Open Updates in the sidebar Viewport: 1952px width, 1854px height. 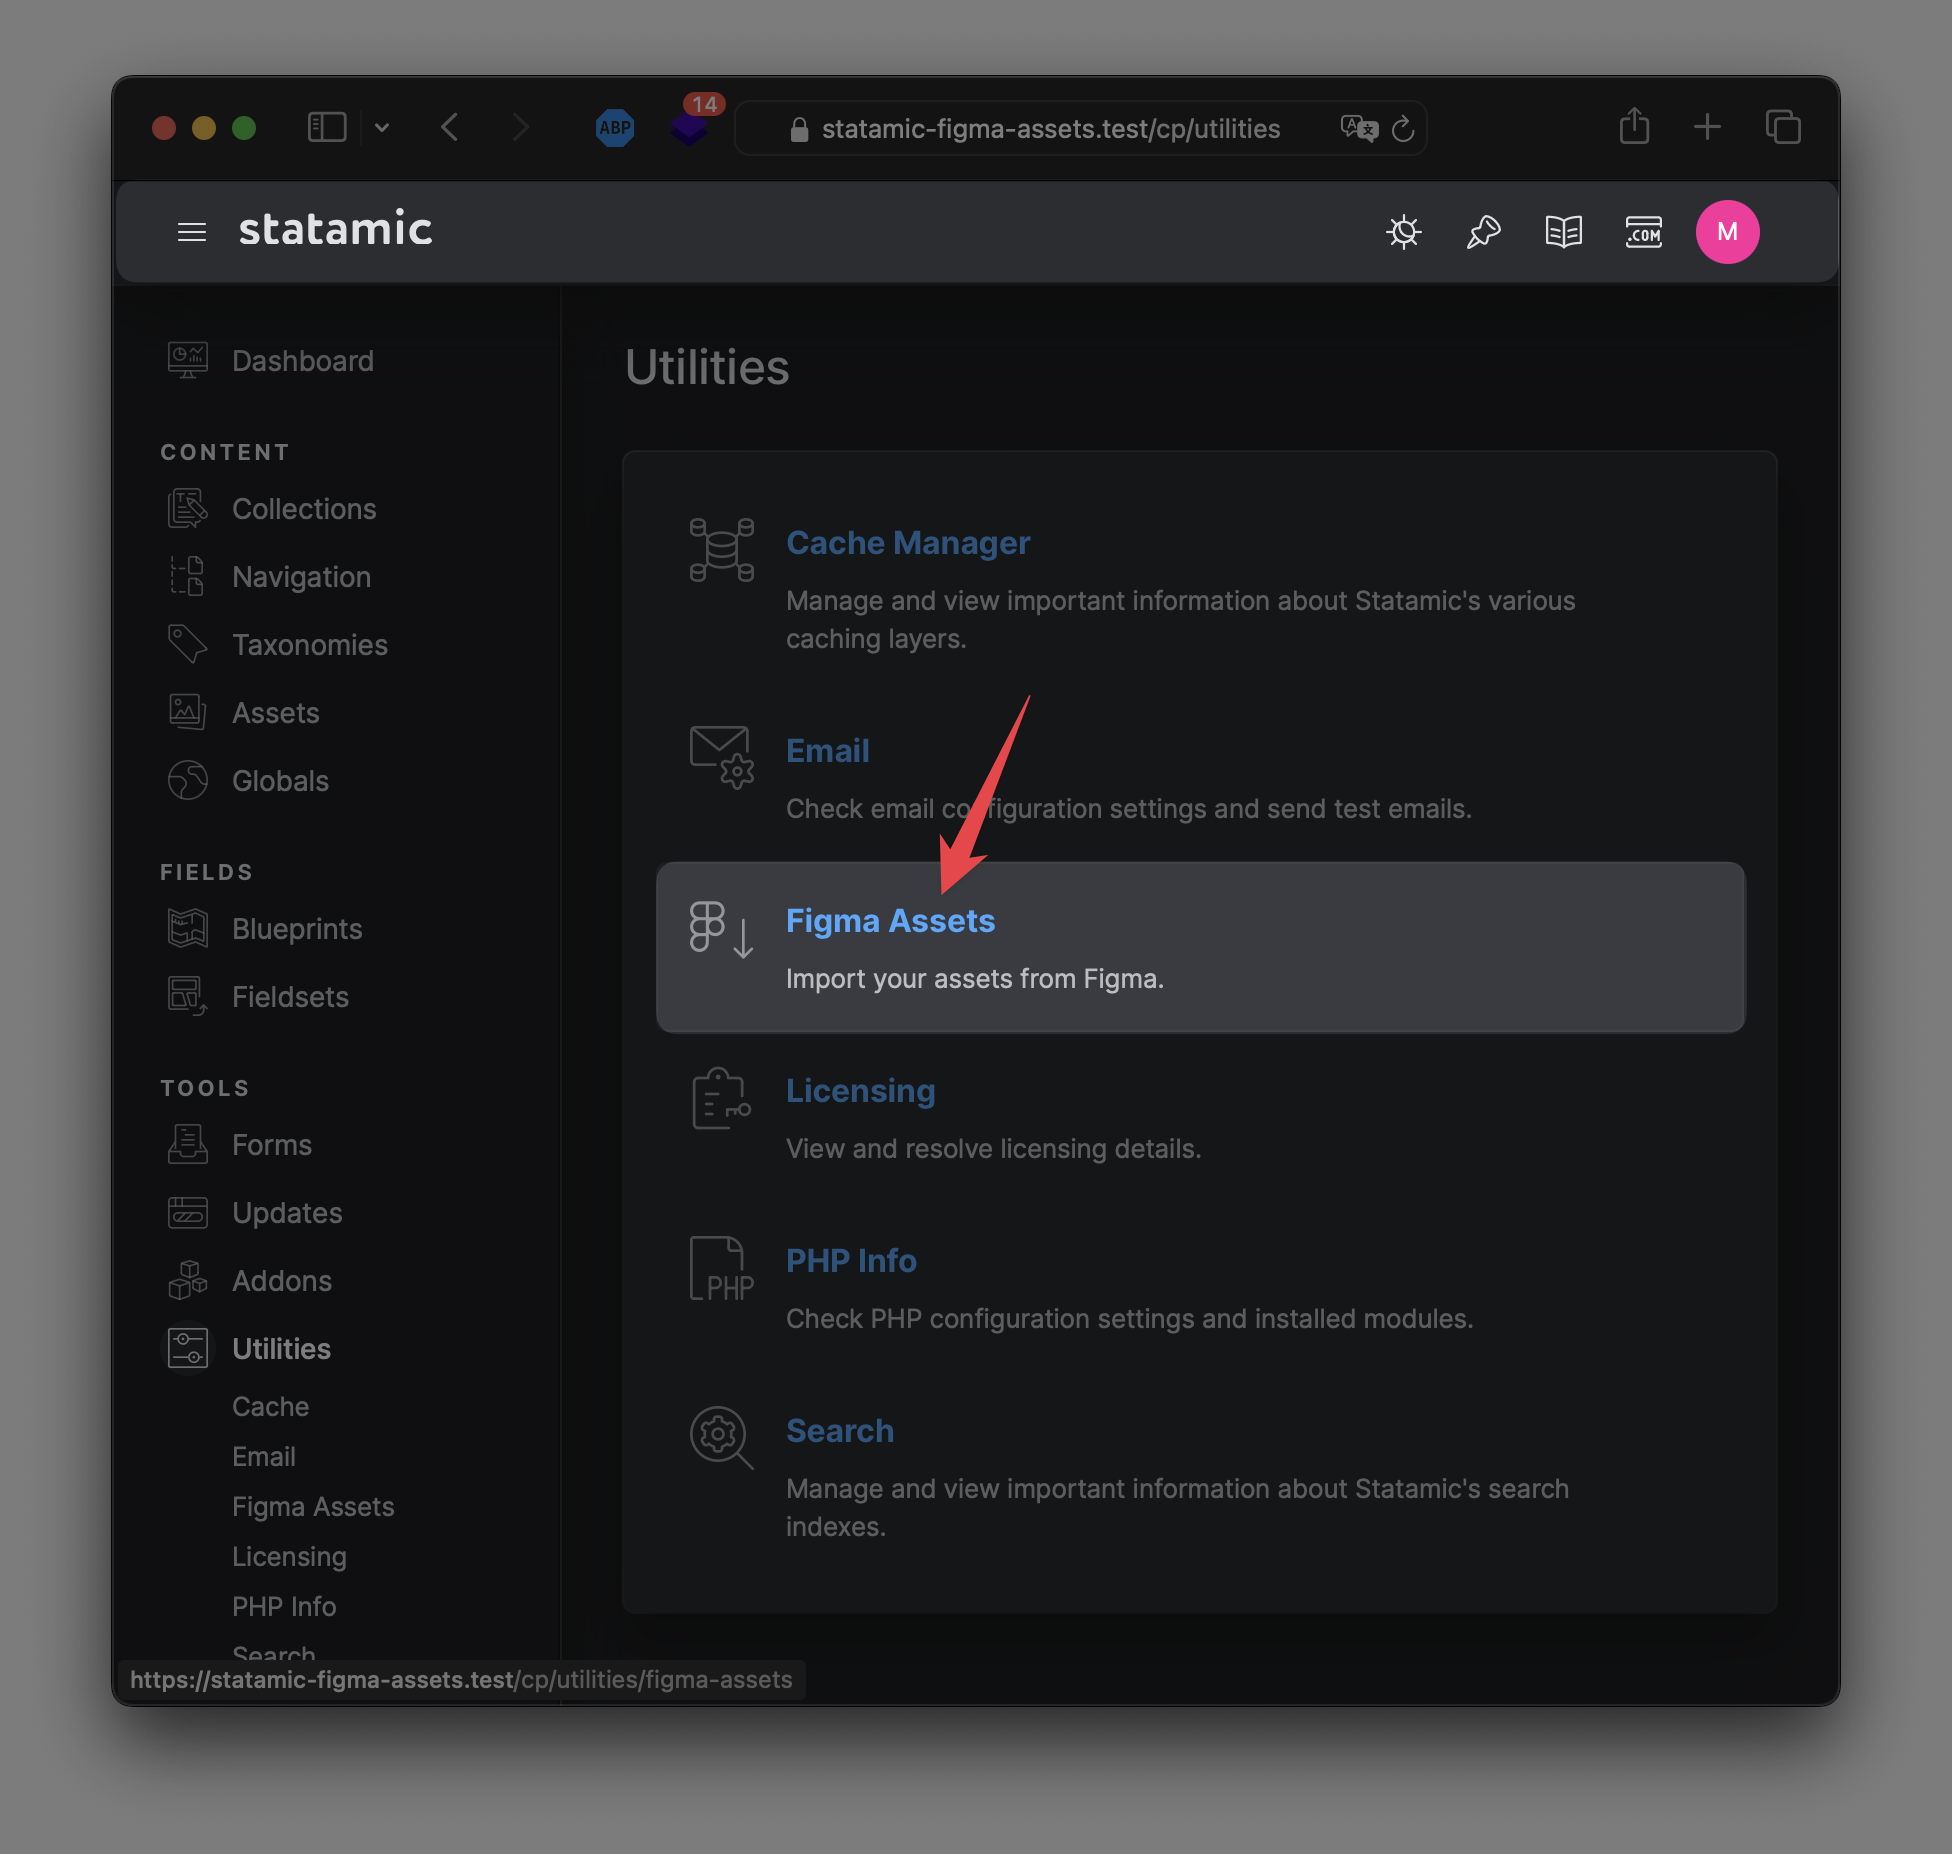(287, 1213)
